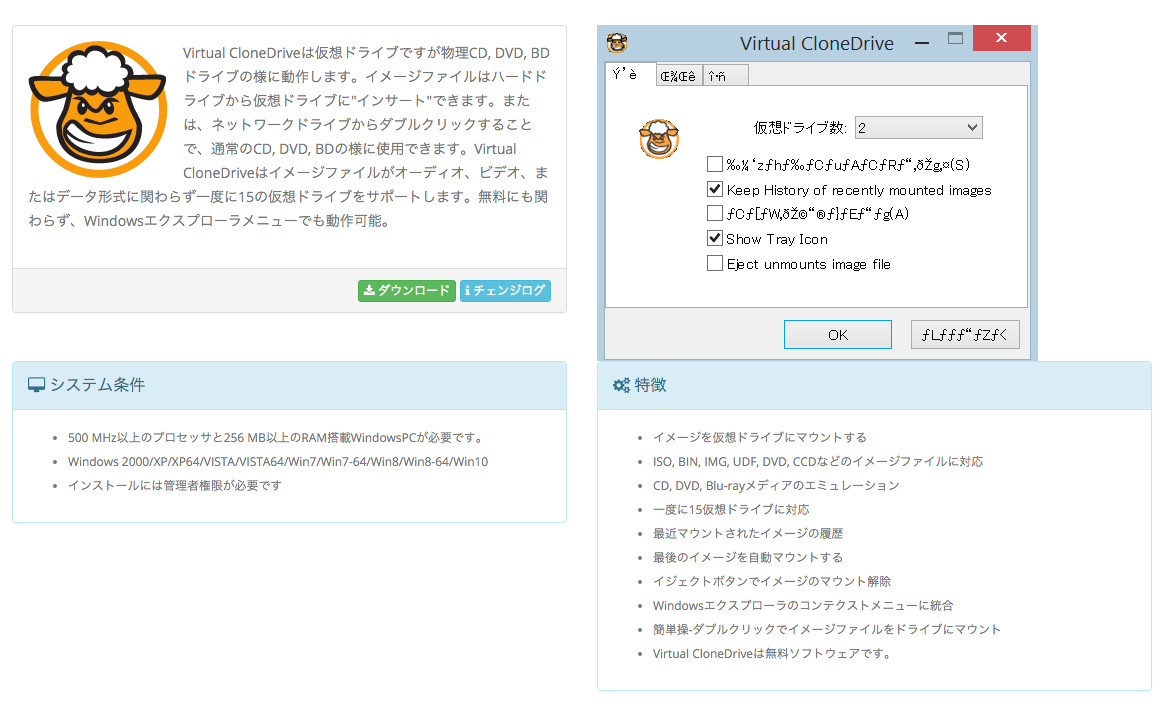Click the Windows 2000/XP supported versions line

pos(278,461)
